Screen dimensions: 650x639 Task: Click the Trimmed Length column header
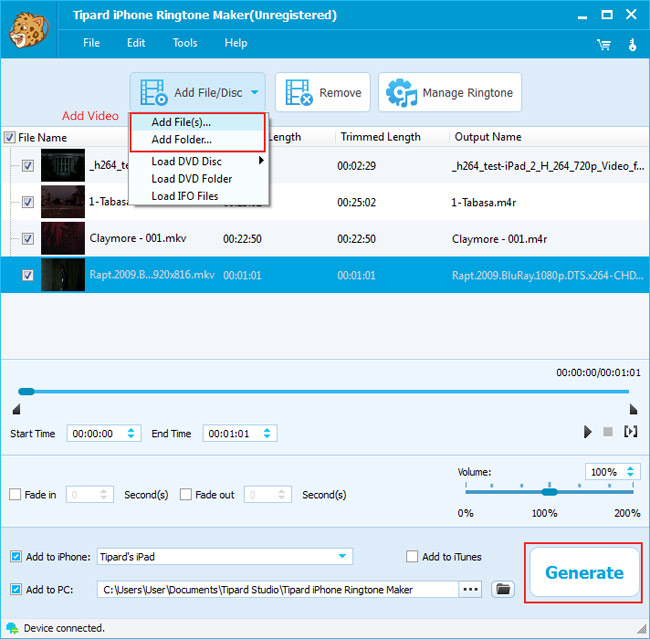coord(380,137)
